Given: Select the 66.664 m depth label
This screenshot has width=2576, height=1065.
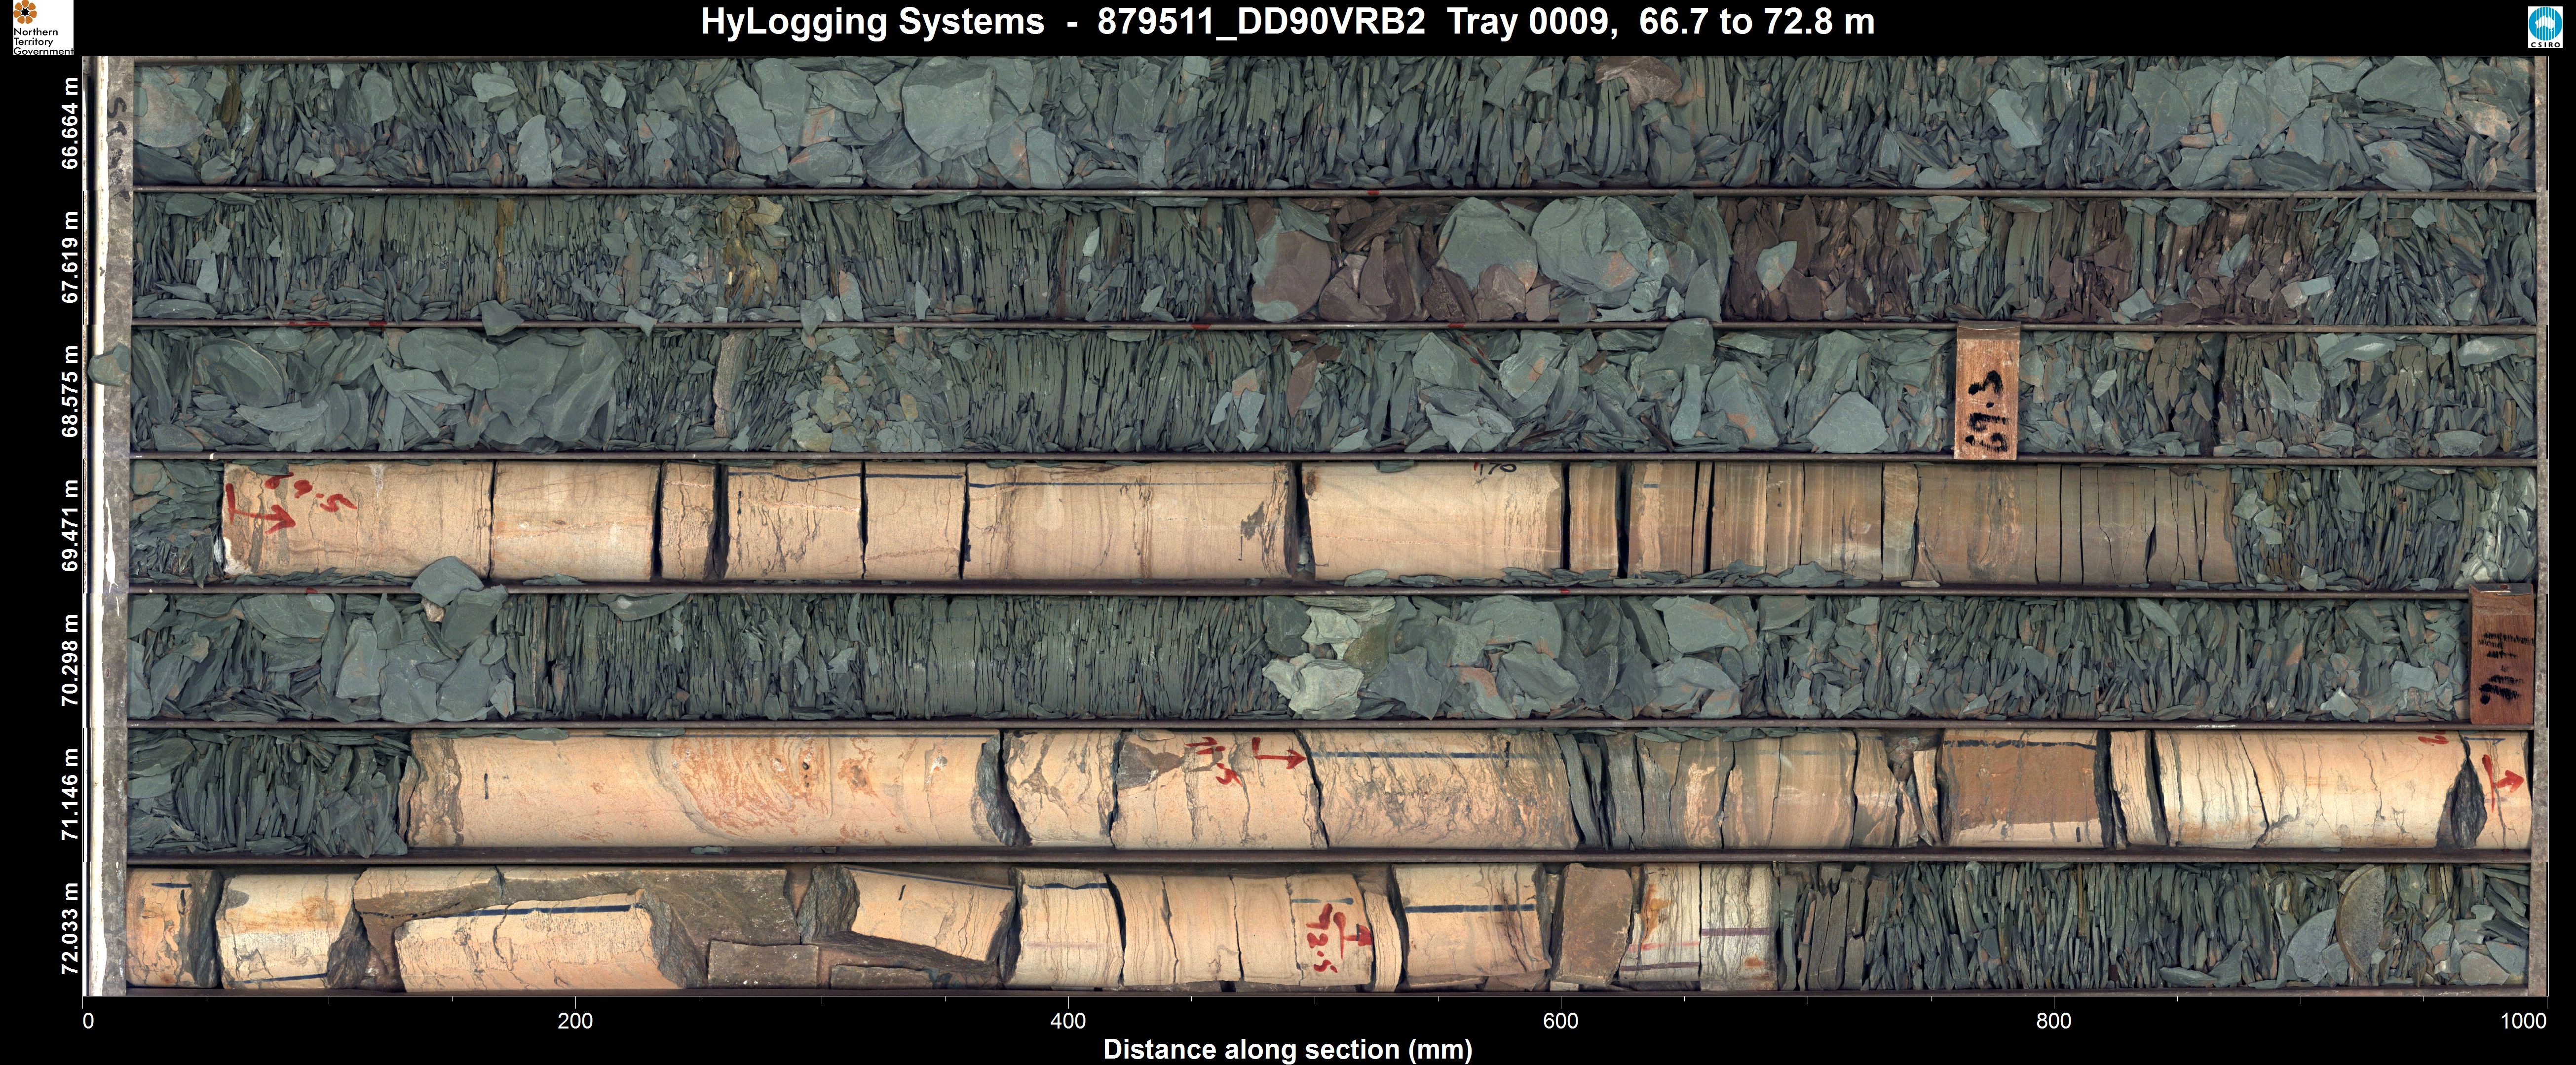Looking at the screenshot, I should click(70, 123).
